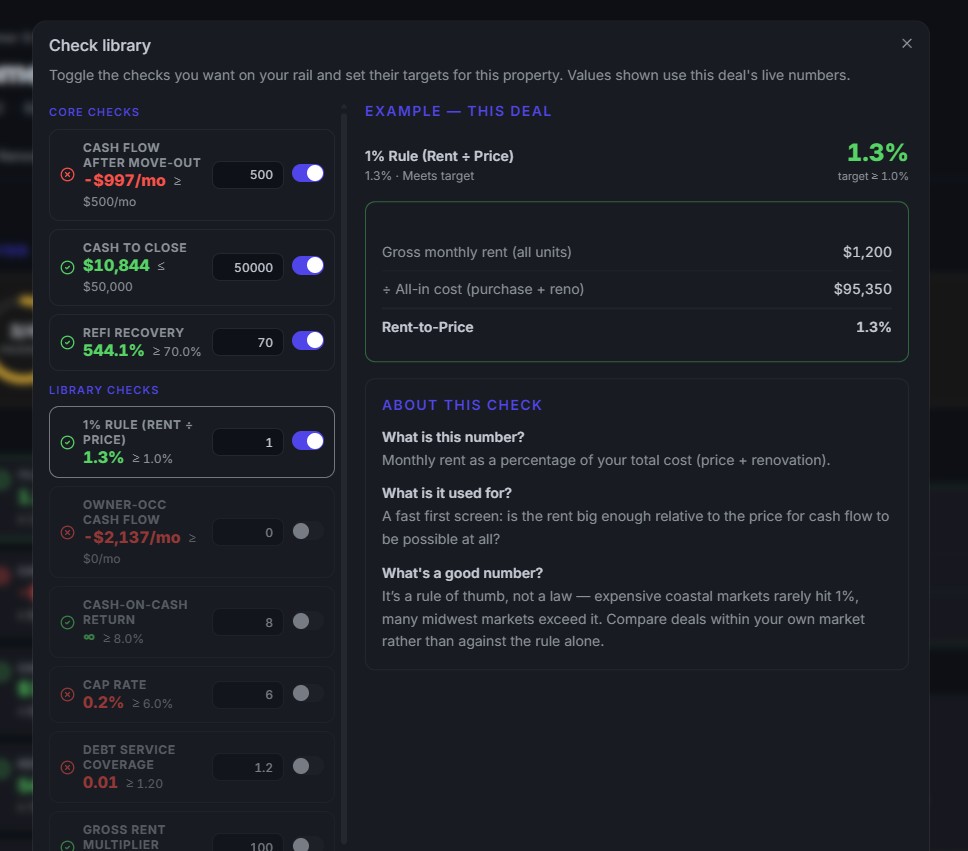Image resolution: width=968 pixels, height=851 pixels.
Task: Click the green check icon beside Cash-on-Cash Return
Action: (68, 622)
